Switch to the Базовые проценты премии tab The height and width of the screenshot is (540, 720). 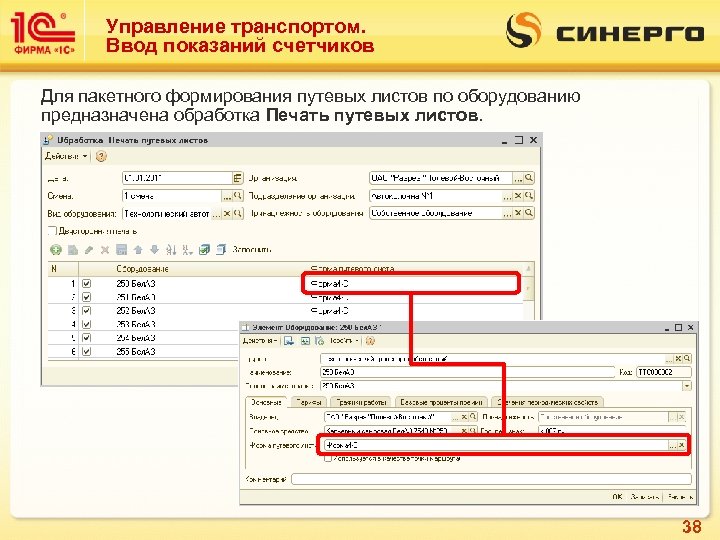pyautogui.click(x=441, y=402)
